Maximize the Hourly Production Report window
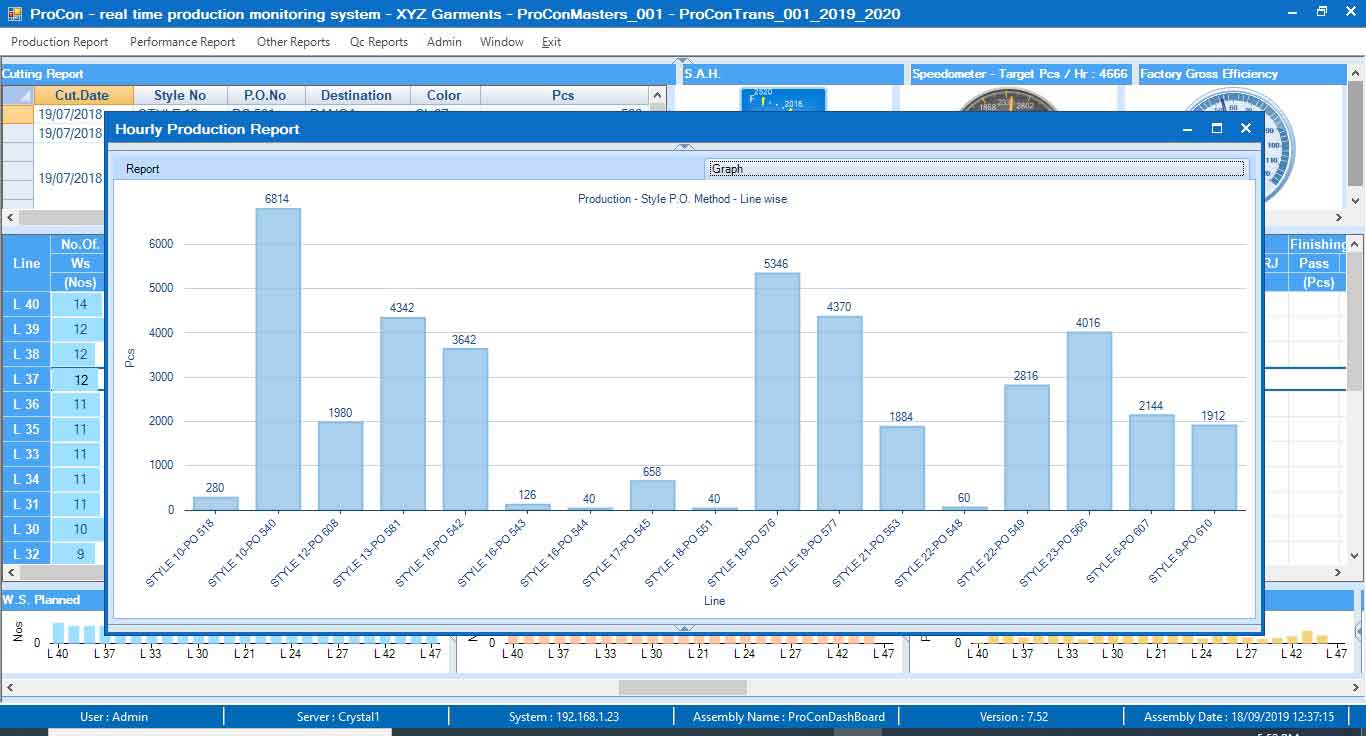 click(1217, 129)
